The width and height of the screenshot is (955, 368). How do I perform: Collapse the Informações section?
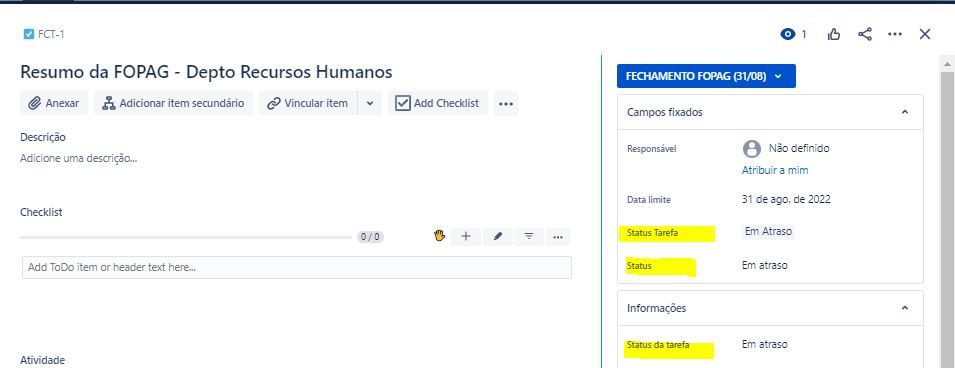(x=904, y=308)
